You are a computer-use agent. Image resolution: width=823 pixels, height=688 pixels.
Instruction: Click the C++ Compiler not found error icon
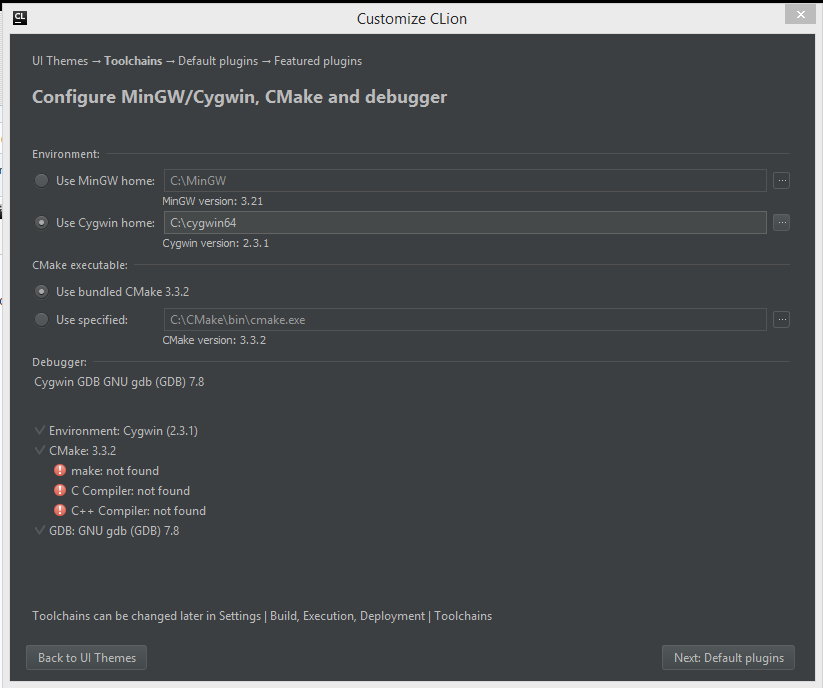point(60,510)
